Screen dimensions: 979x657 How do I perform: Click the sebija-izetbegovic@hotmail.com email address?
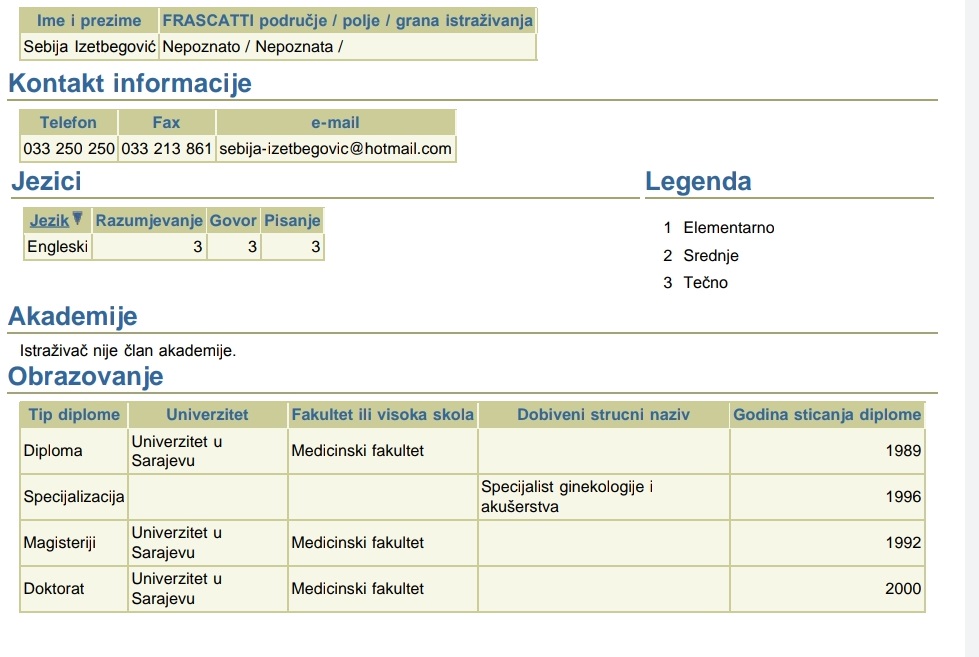(x=335, y=149)
